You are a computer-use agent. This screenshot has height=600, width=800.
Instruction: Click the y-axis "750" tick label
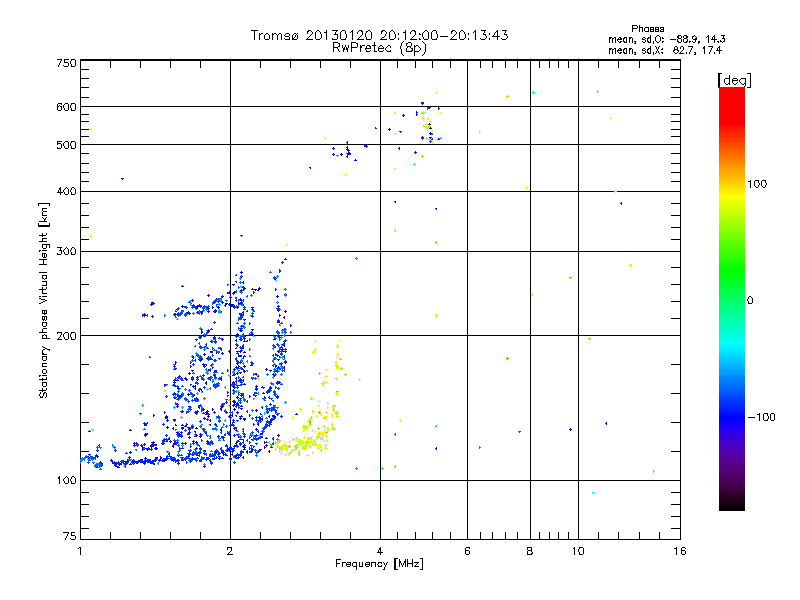click(66, 63)
